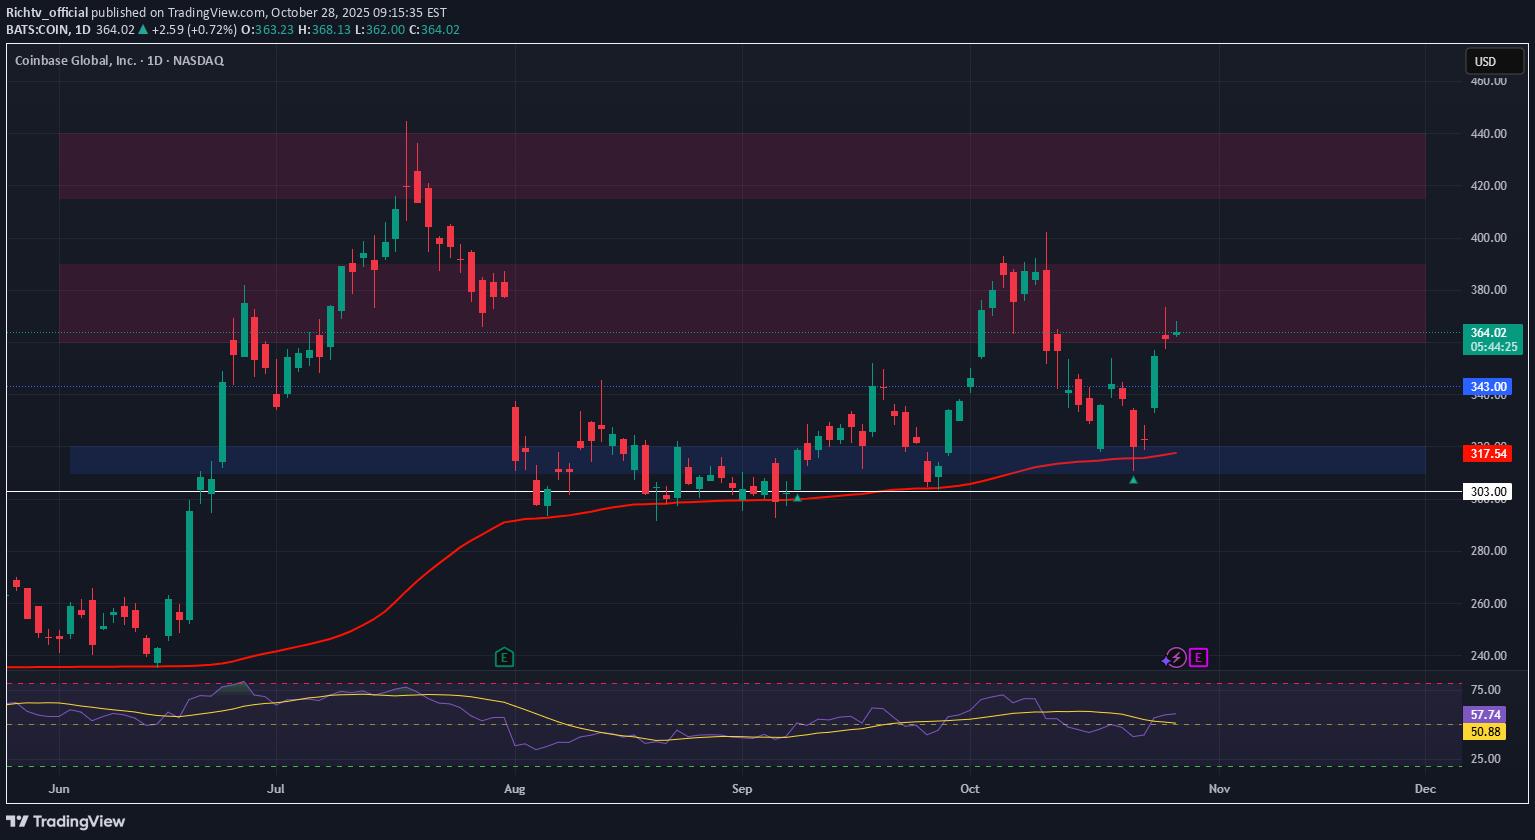
Task: Click the blue 343.00 price level label
Action: coord(1489,386)
